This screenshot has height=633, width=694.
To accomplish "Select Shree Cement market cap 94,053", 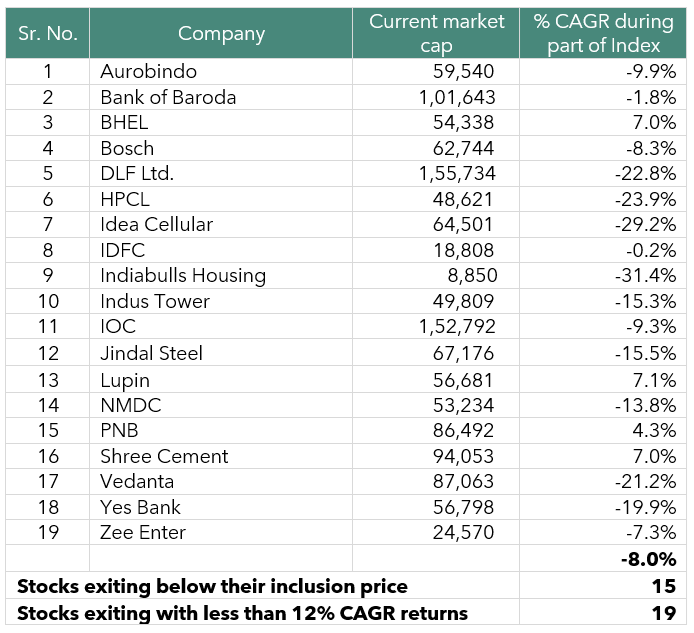I will click(x=463, y=456).
